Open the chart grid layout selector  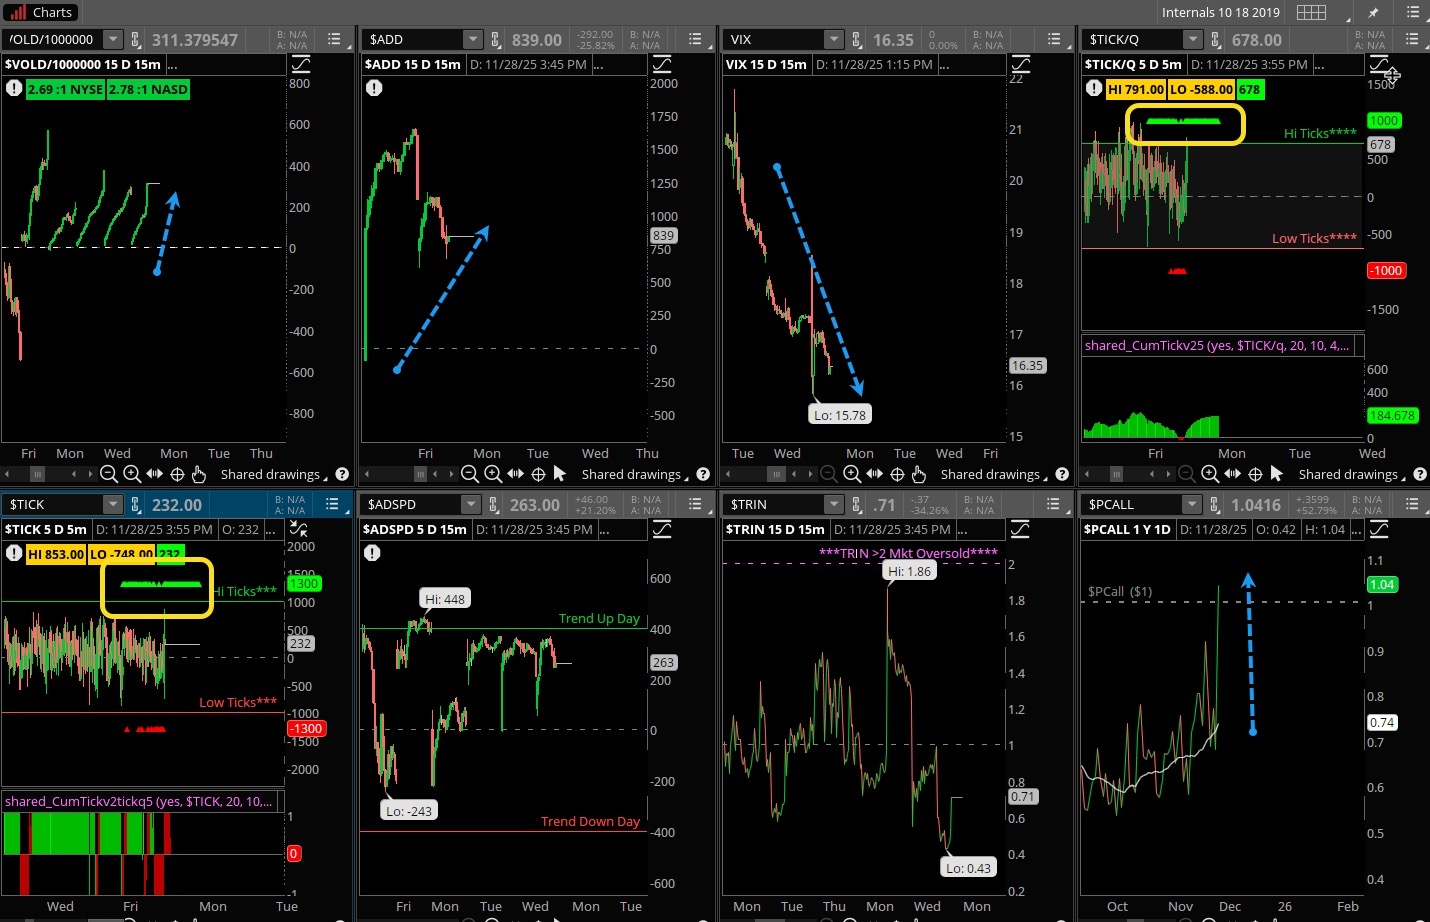click(1311, 12)
